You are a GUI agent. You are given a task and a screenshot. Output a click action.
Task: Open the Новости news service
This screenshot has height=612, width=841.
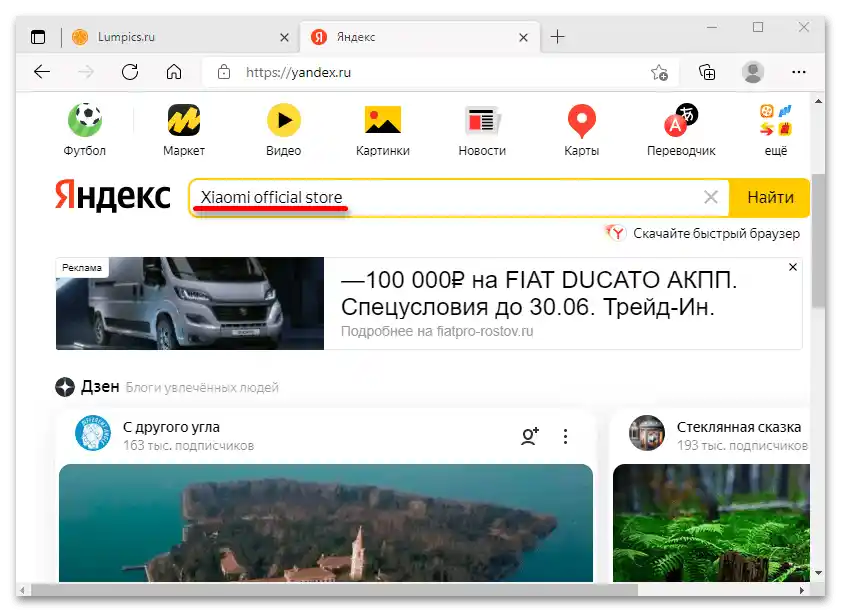coord(482,130)
